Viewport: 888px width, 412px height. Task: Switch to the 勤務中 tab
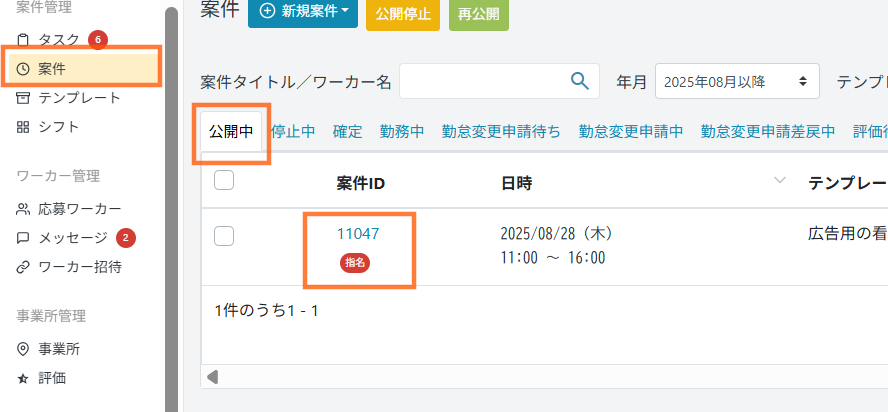point(402,131)
